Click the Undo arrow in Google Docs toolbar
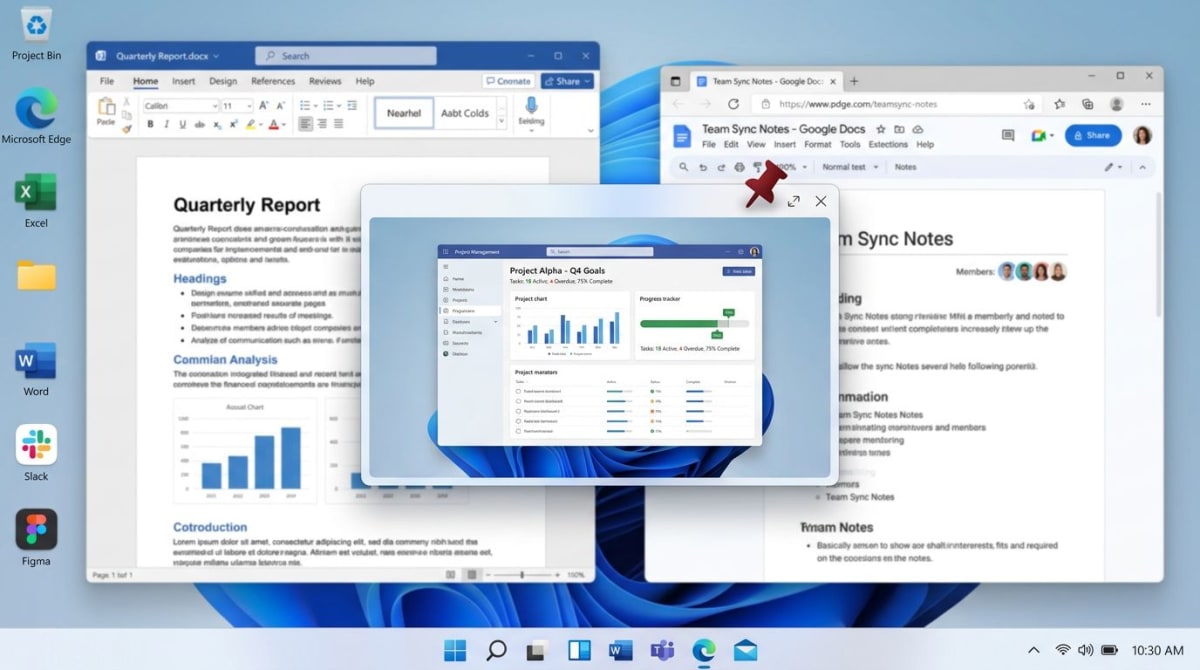Image resolution: width=1200 pixels, height=670 pixels. 703,167
